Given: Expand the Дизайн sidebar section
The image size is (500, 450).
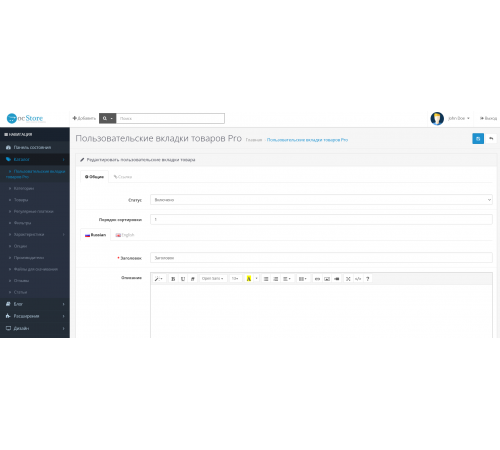Looking at the screenshot, I should [x=35, y=328].
